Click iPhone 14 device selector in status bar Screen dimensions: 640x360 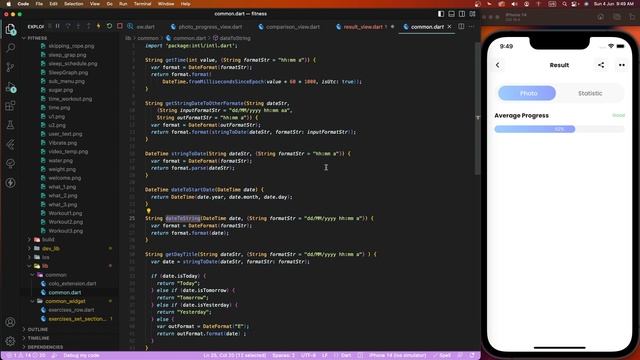pos(397,356)
